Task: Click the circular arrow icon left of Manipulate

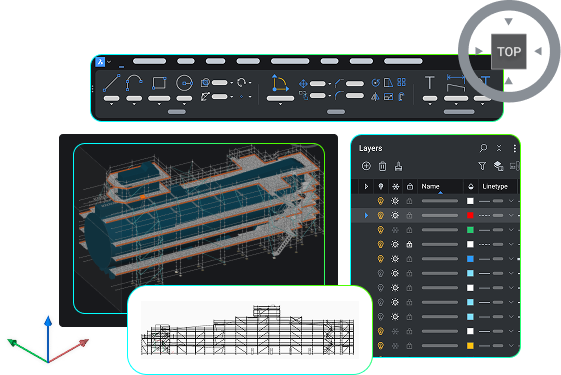Action: click(242, 83)
